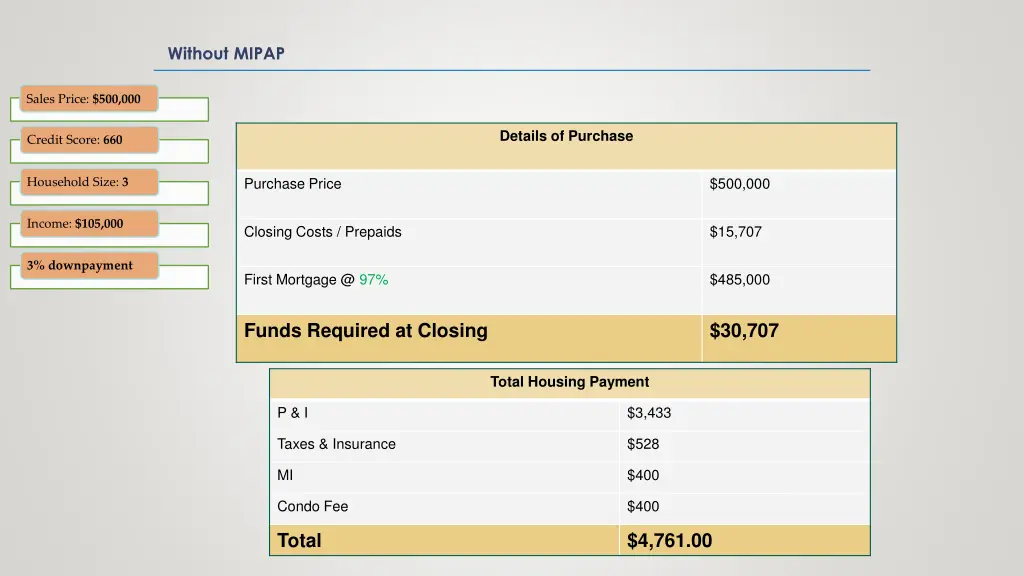
Task: Select the P & I $3,433 value
Action: (x=649, y=413)
